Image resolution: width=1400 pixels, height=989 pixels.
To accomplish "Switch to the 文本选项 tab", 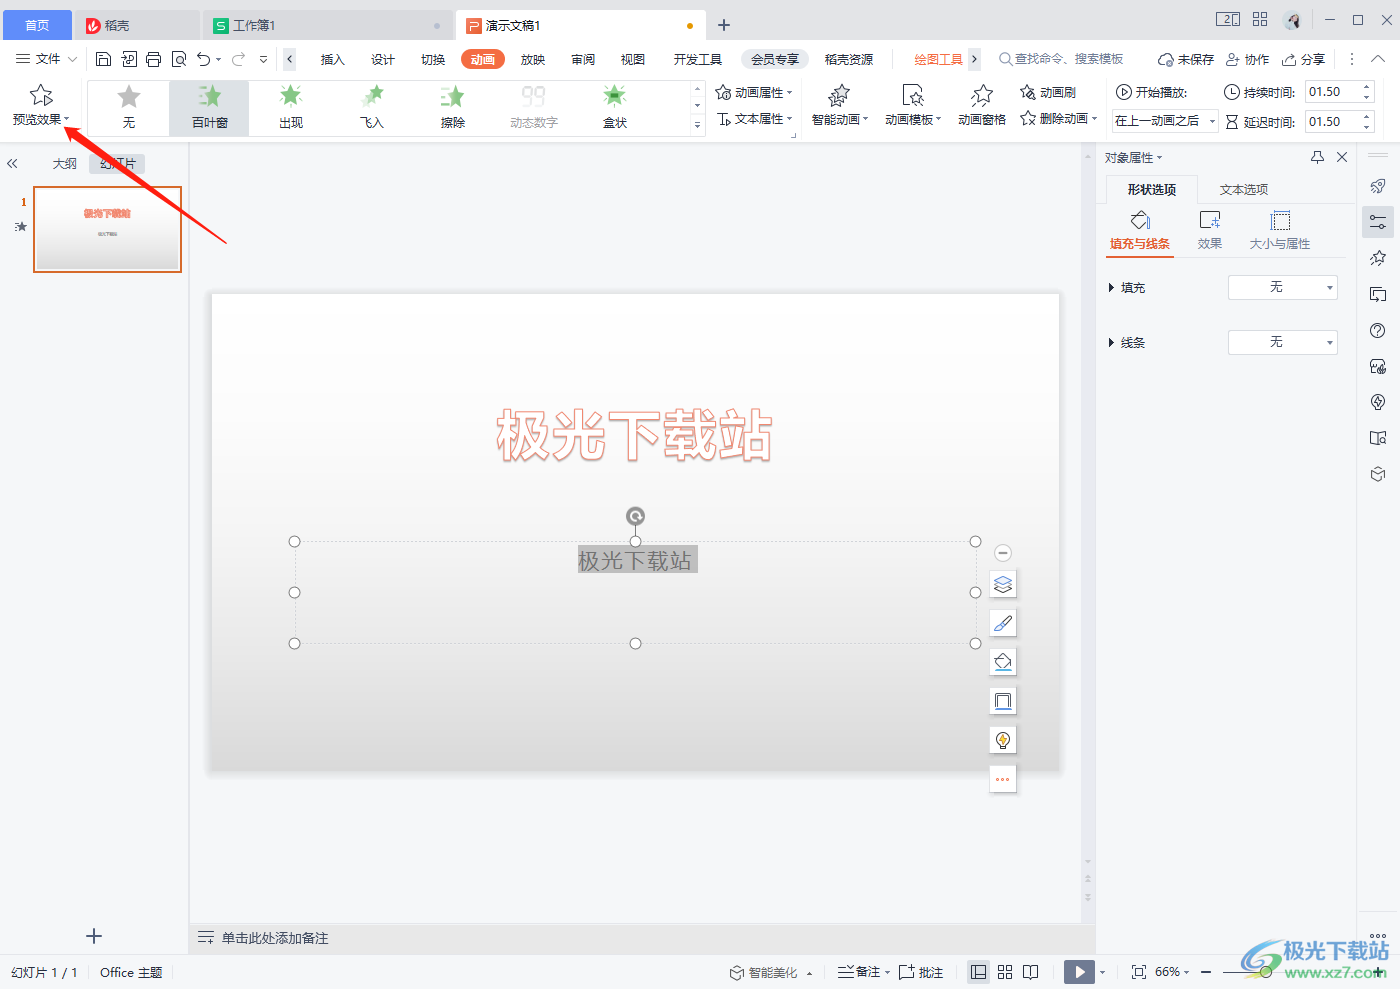I will click(1243, 189).
